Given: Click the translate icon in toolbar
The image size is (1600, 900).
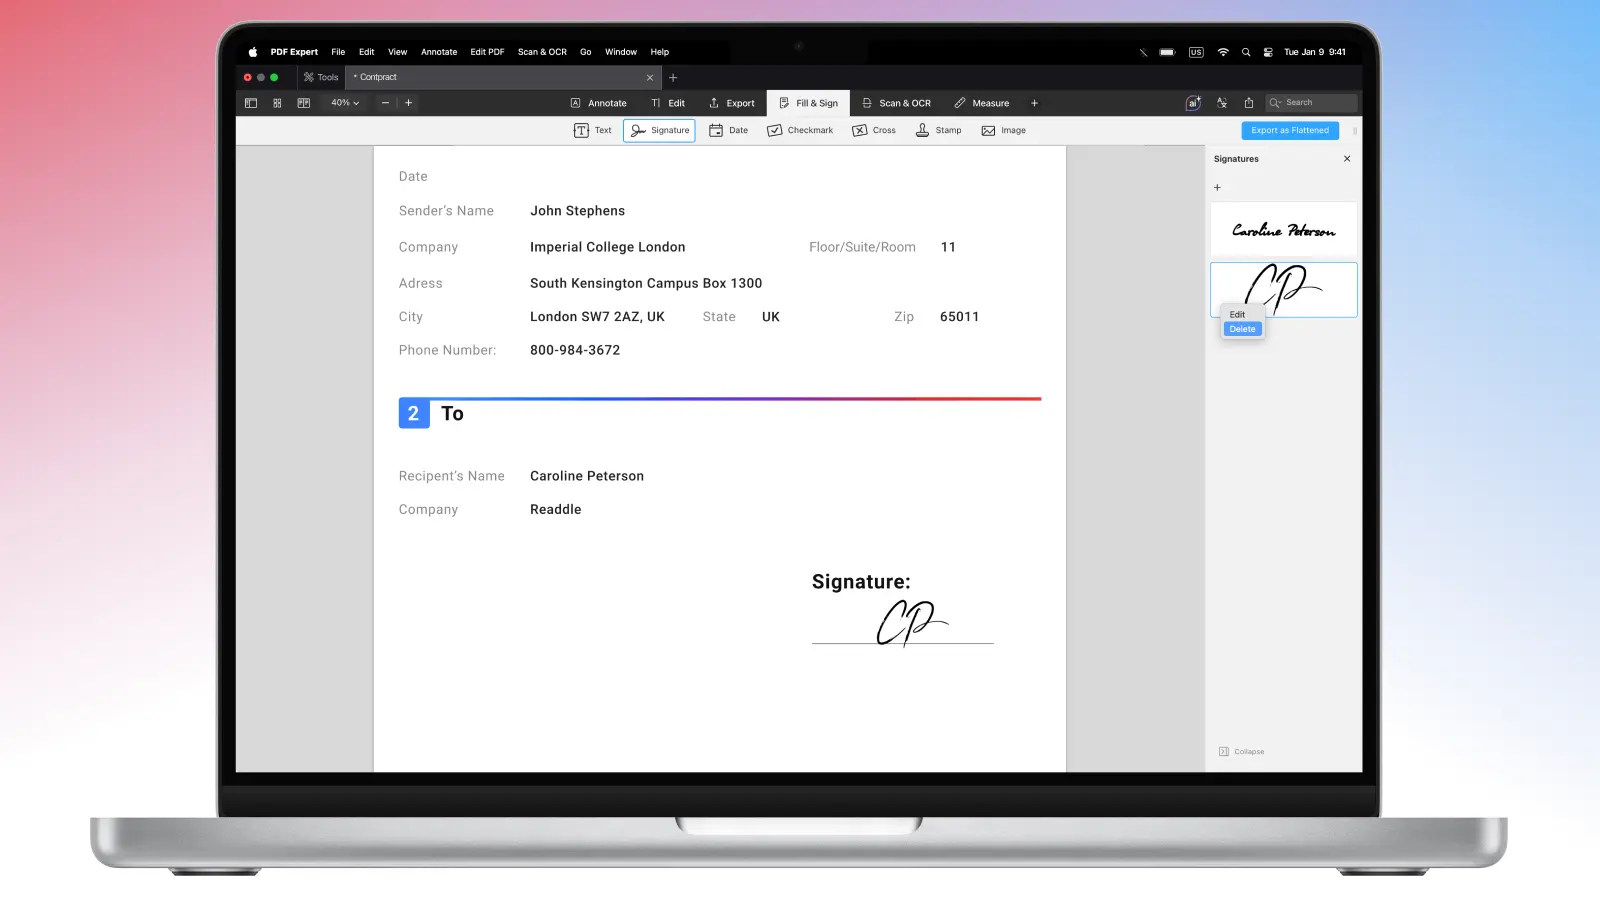Looking at the screenshot, I should (x=1221, y=103).
